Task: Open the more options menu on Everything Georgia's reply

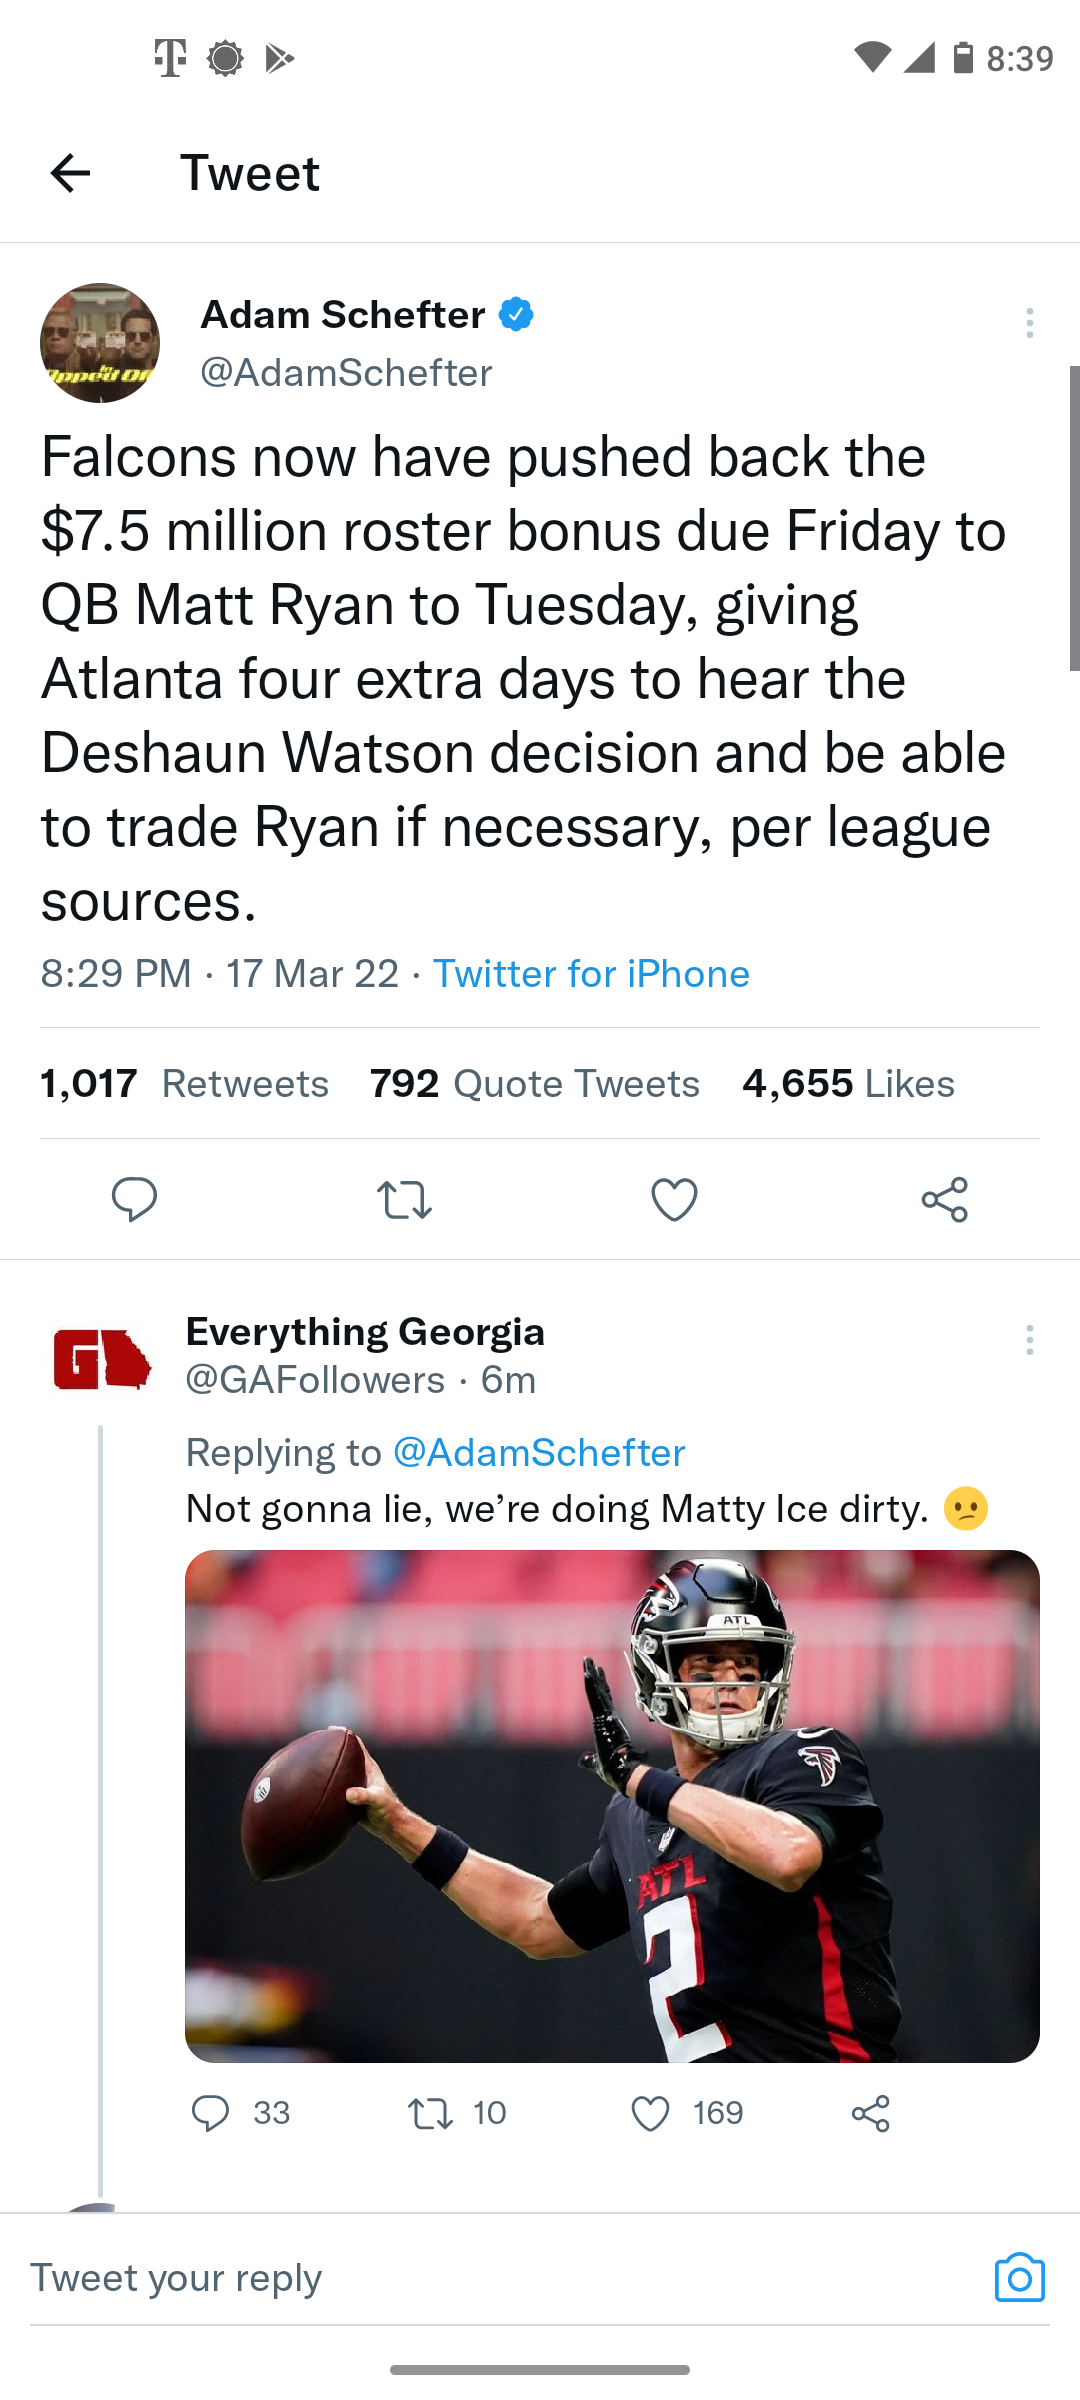Action: [1029, 1340]
